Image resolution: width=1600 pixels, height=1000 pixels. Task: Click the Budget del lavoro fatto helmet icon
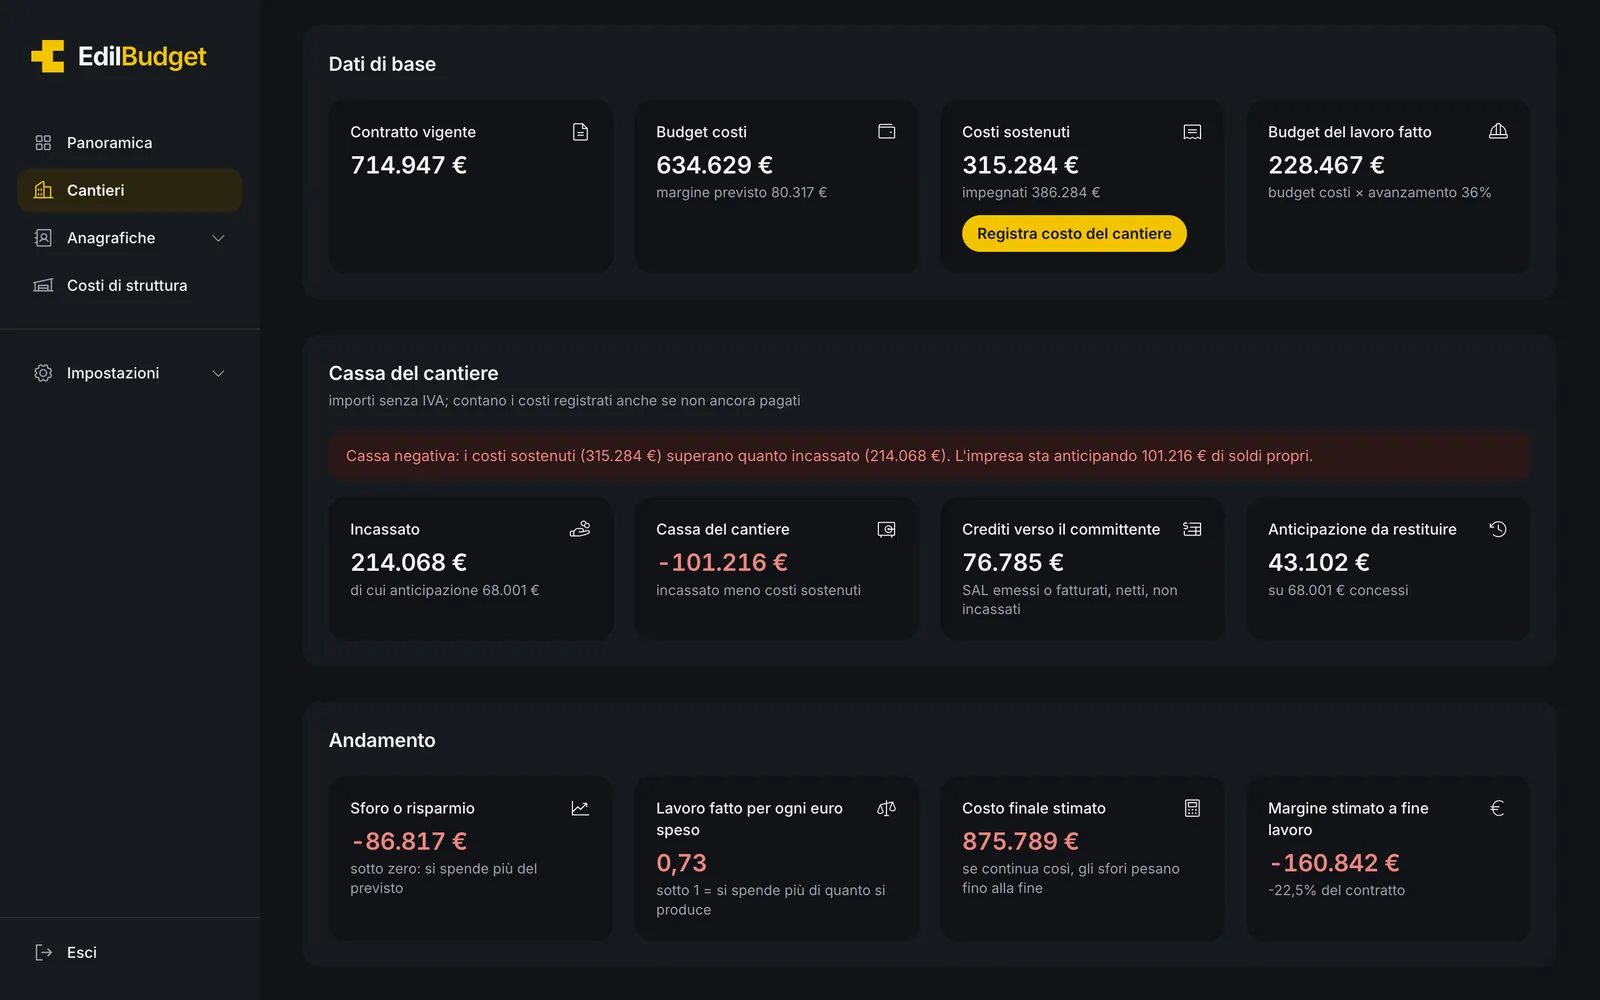(x=1498, y=132)
